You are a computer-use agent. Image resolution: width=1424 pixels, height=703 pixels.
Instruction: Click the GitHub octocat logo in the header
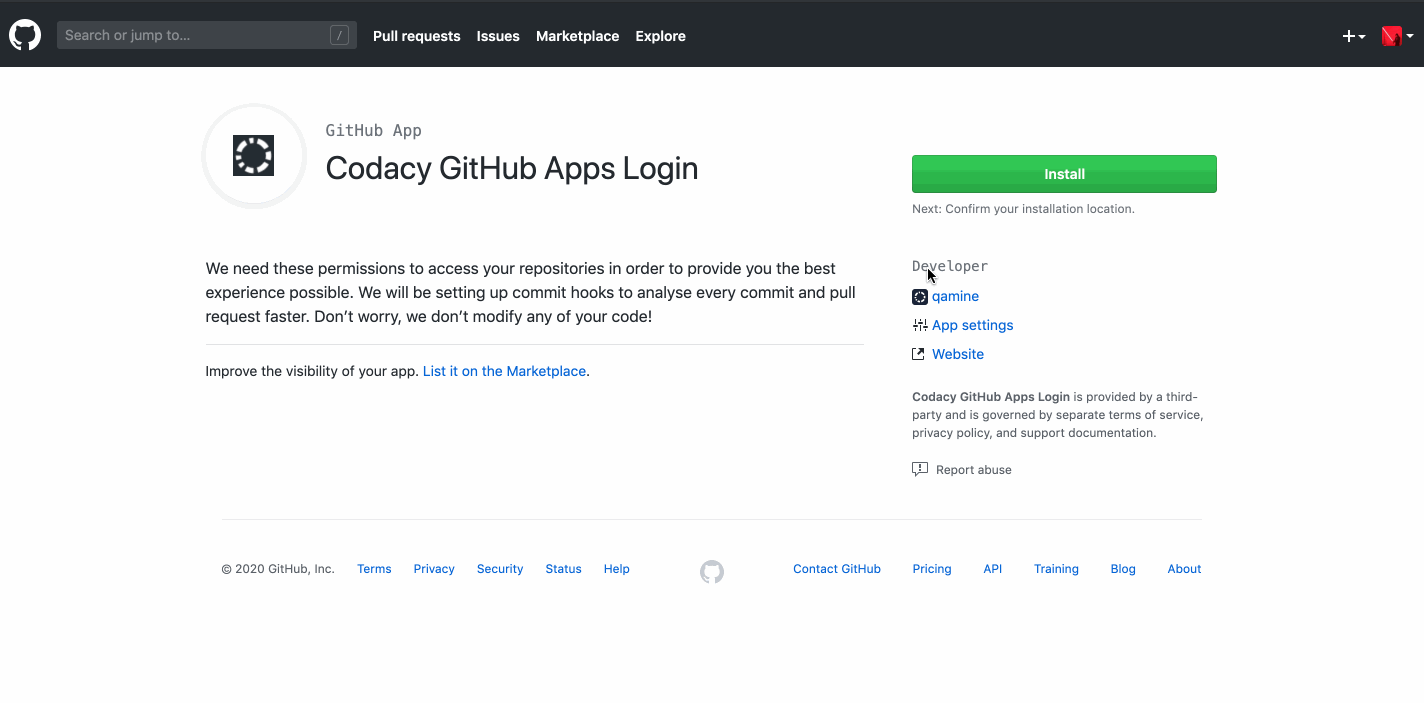click(x=24, y=35)
